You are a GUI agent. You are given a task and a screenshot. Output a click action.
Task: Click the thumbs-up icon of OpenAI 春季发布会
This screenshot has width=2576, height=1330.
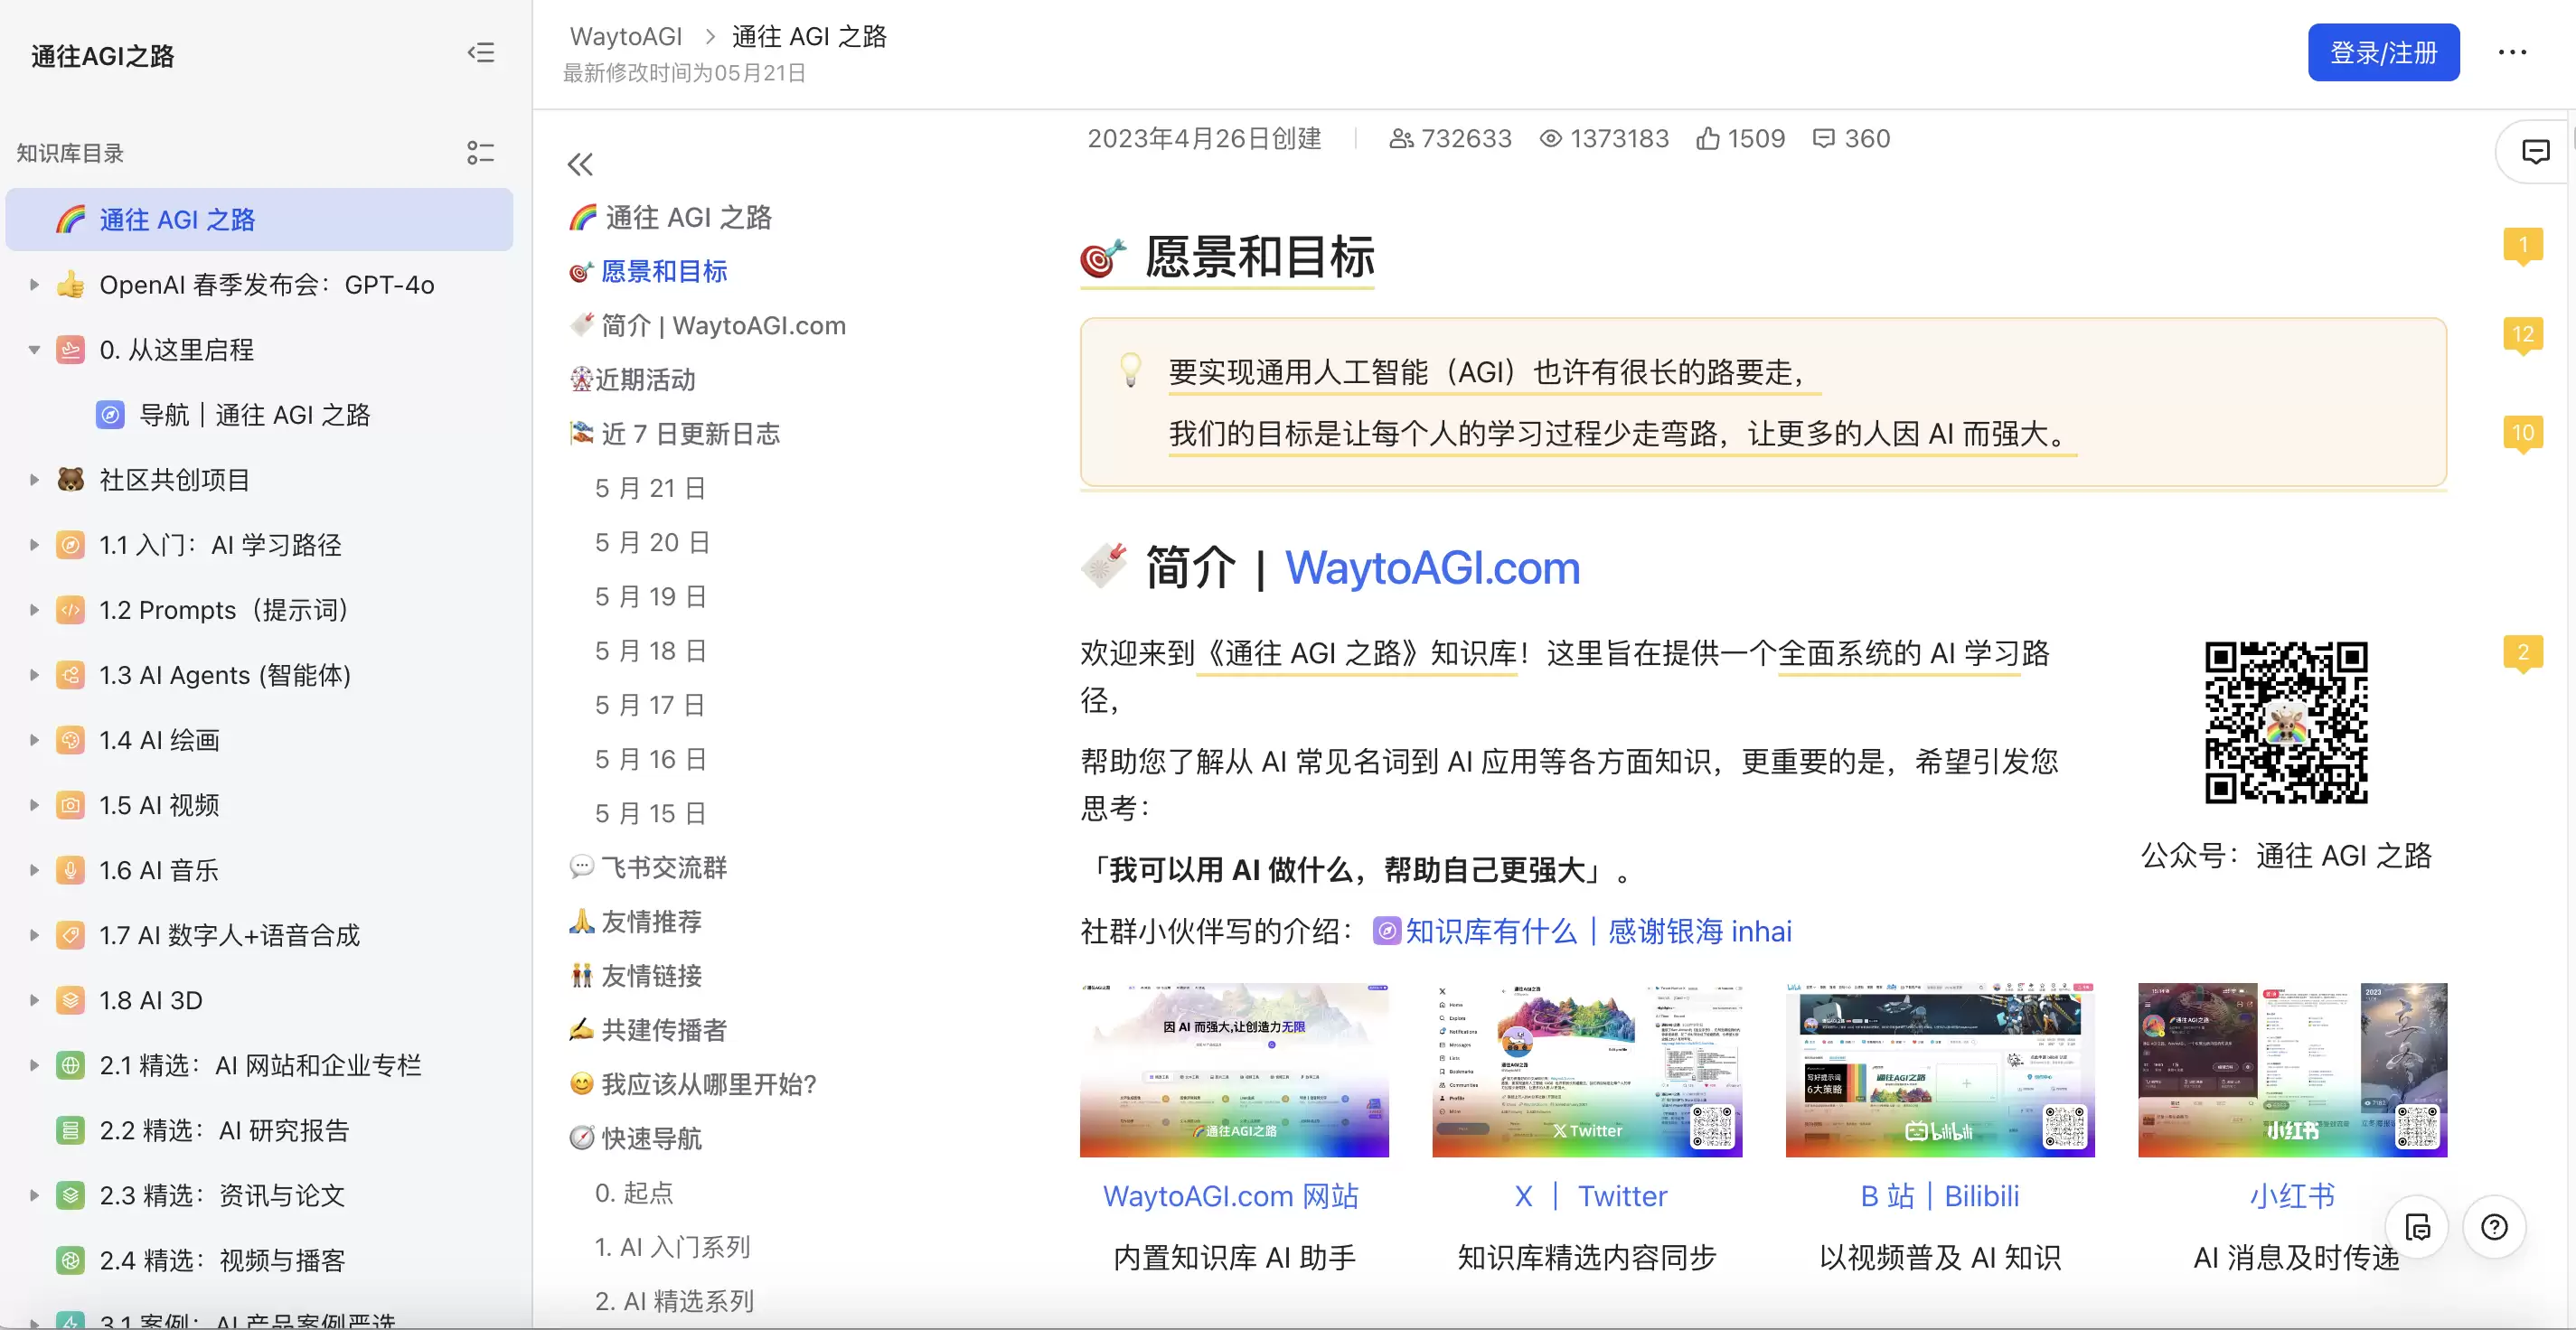pyautogui.click(x=70, y=284)
